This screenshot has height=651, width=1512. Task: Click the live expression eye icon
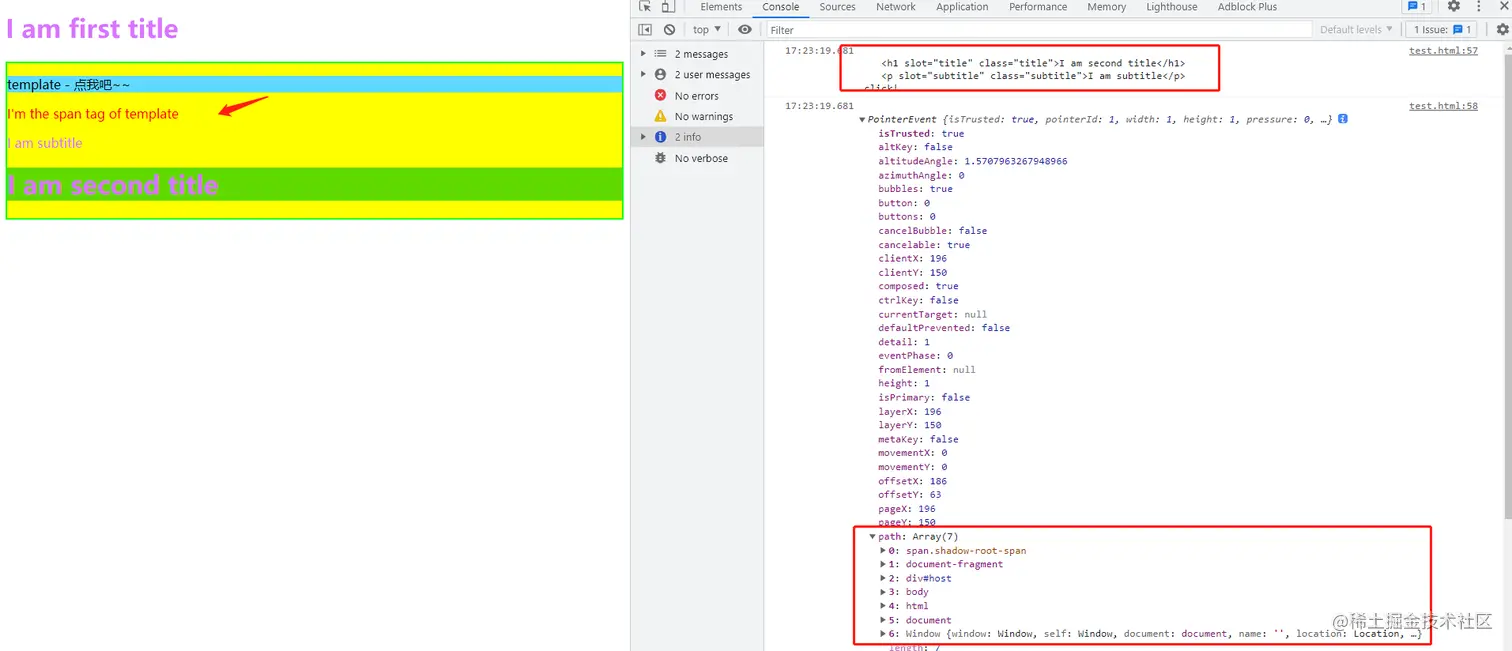pyautogui.click(x=744, y=30)
